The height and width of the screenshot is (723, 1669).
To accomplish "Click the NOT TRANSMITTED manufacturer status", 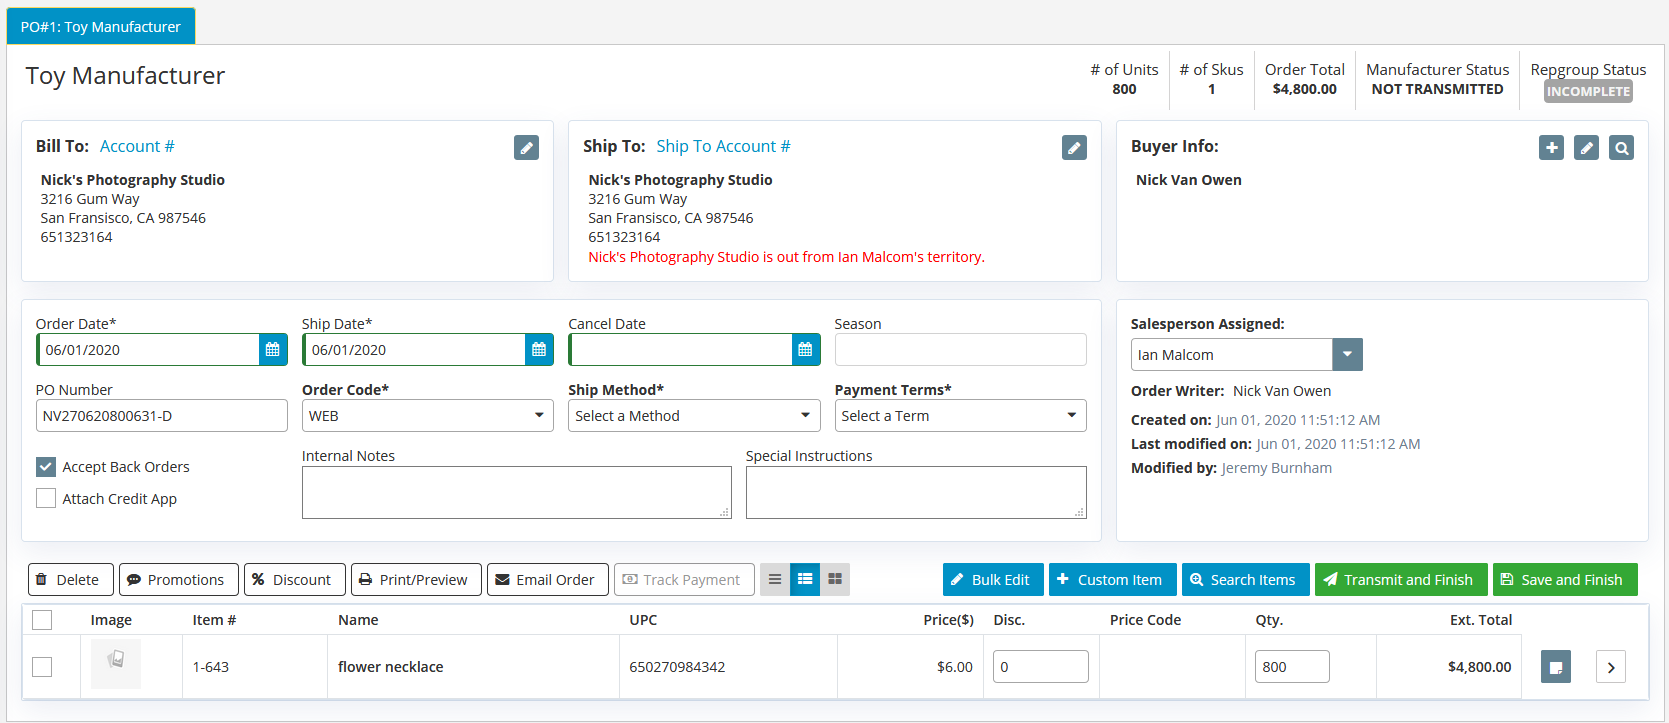I will point(1437,89).
